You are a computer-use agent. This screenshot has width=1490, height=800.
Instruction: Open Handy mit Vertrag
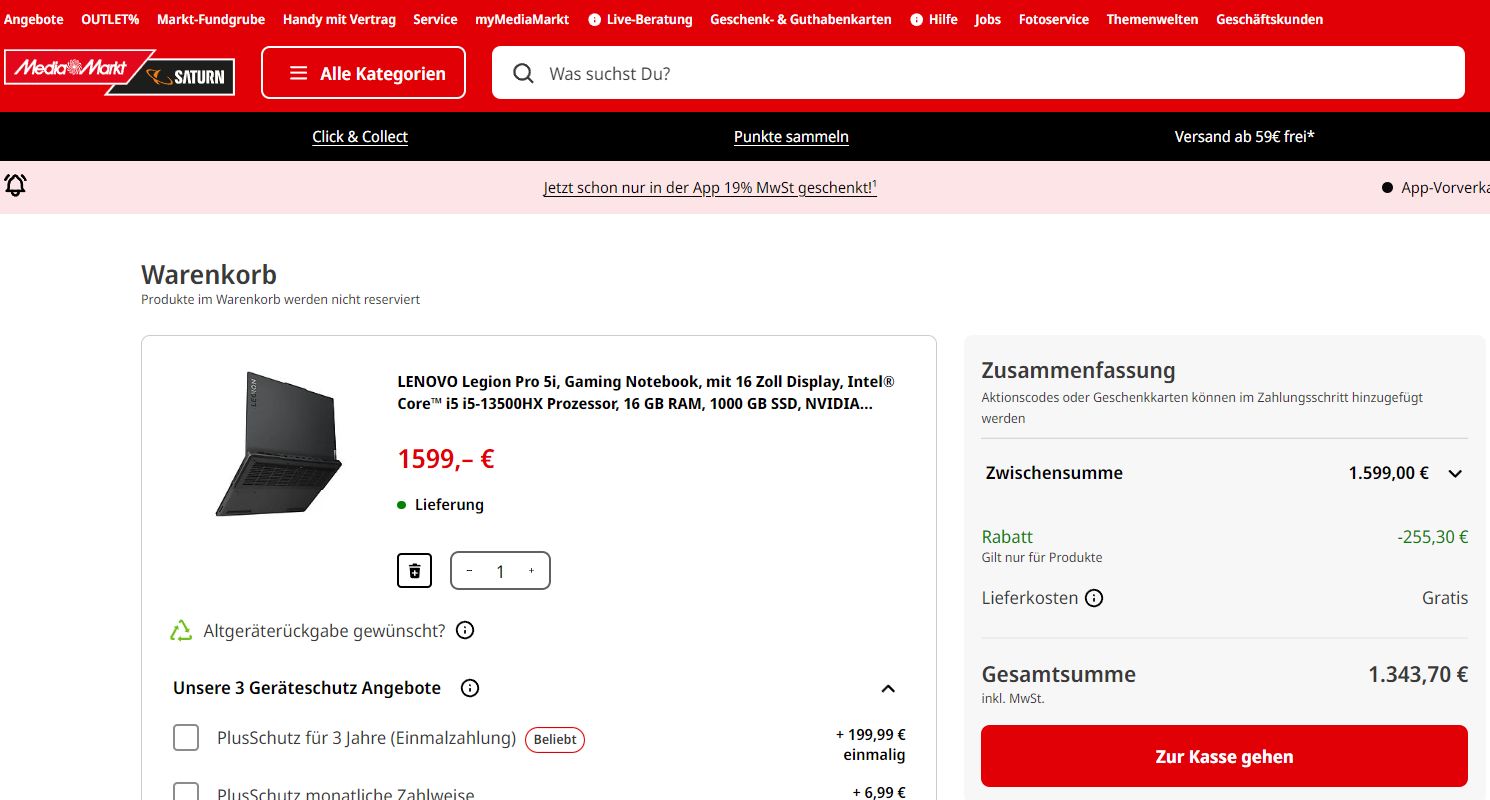[x=339, y=19]
